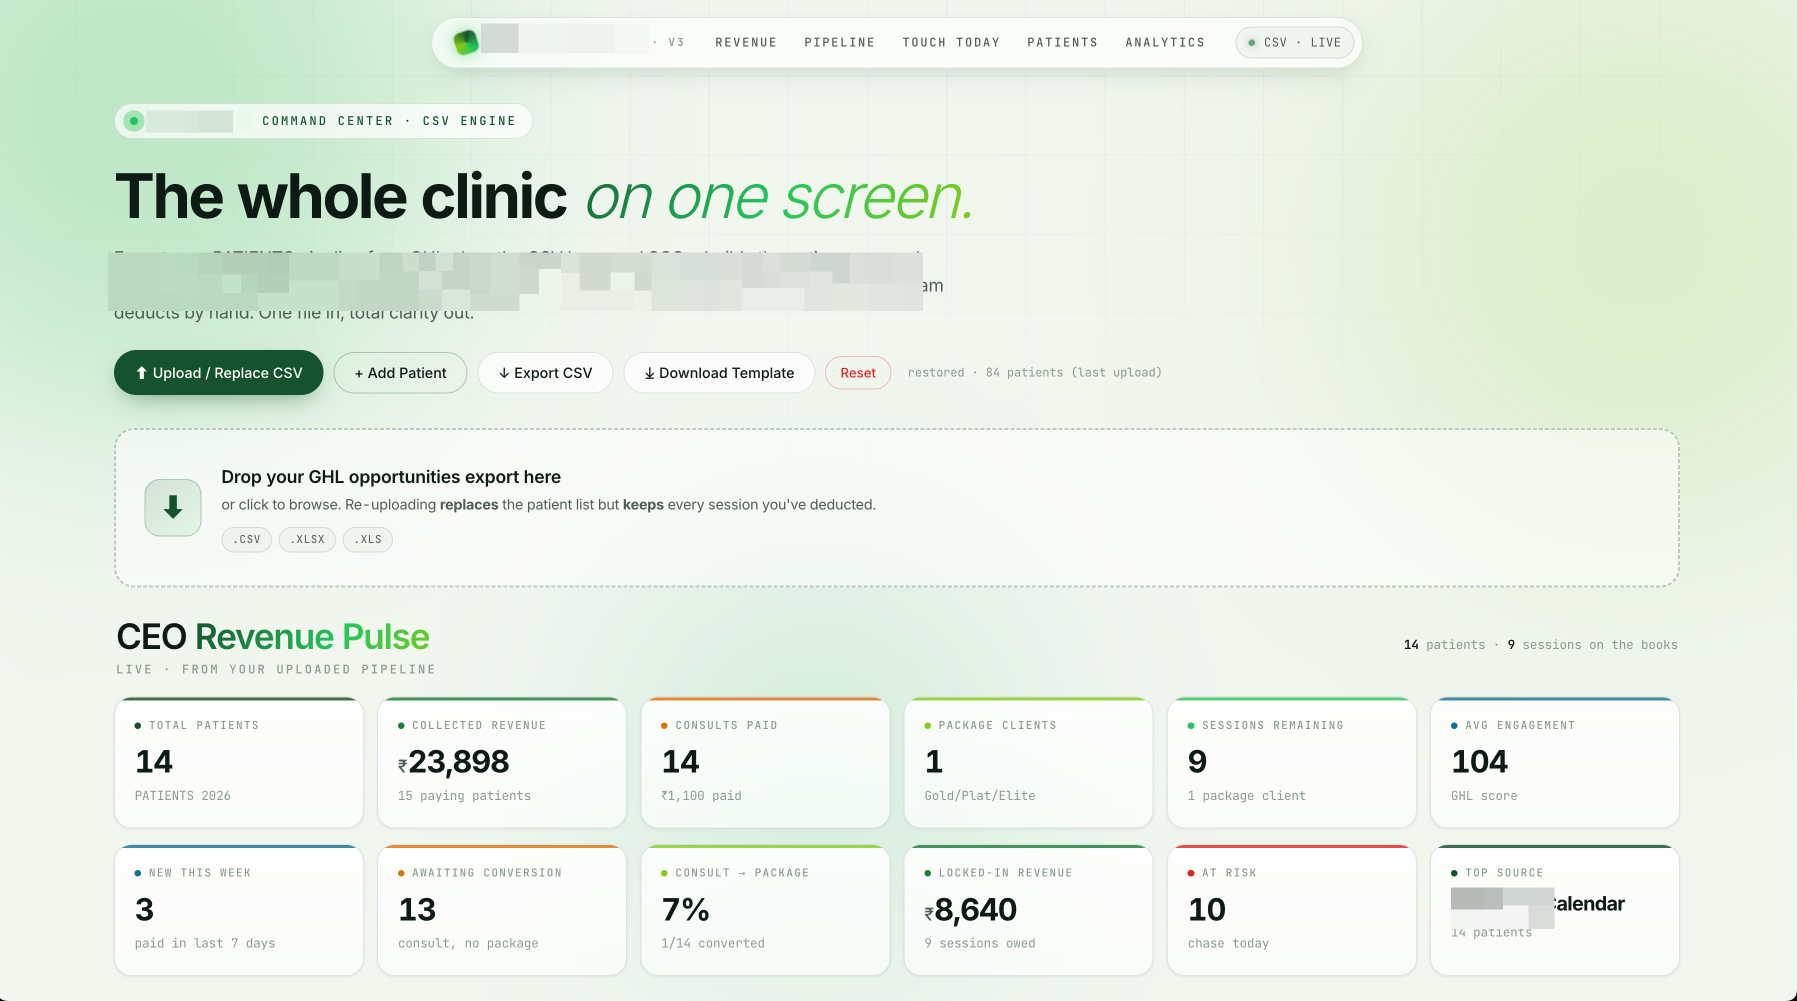
Task: Open the Patients nav item
Action: pyautogui.click(x=1062, y=43)
